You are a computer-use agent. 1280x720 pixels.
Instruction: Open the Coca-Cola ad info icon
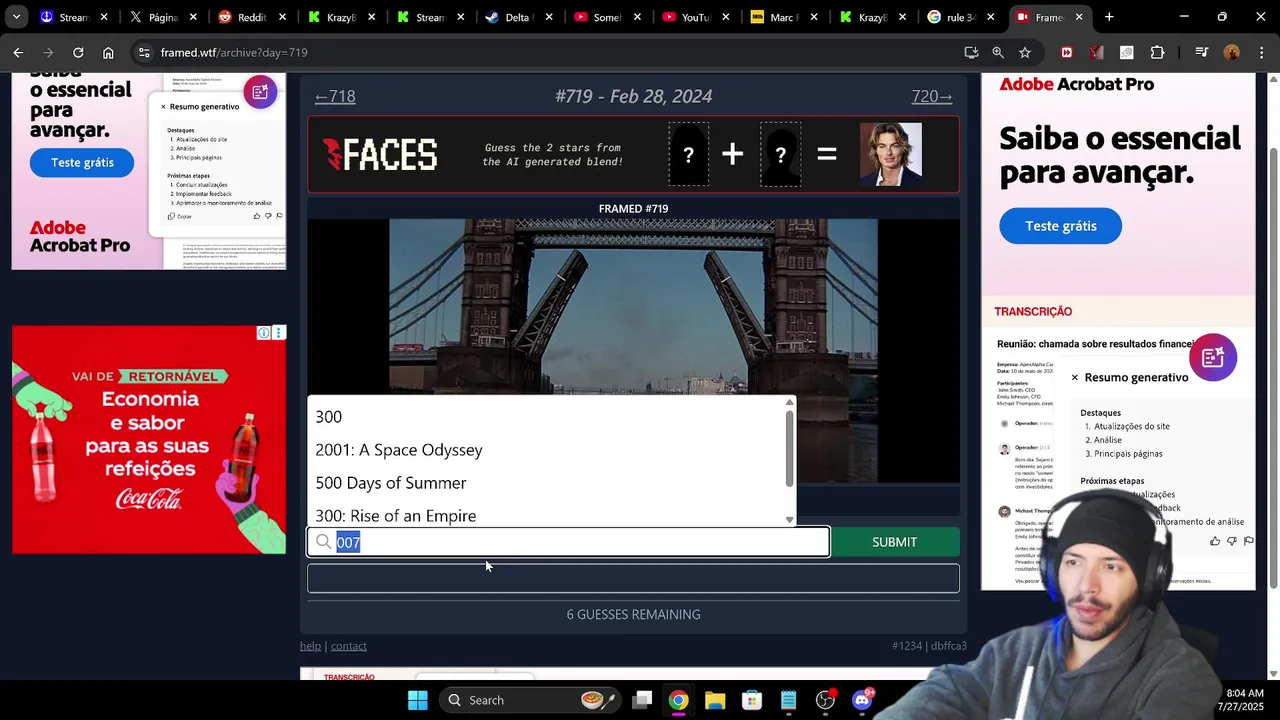(264, 333)
